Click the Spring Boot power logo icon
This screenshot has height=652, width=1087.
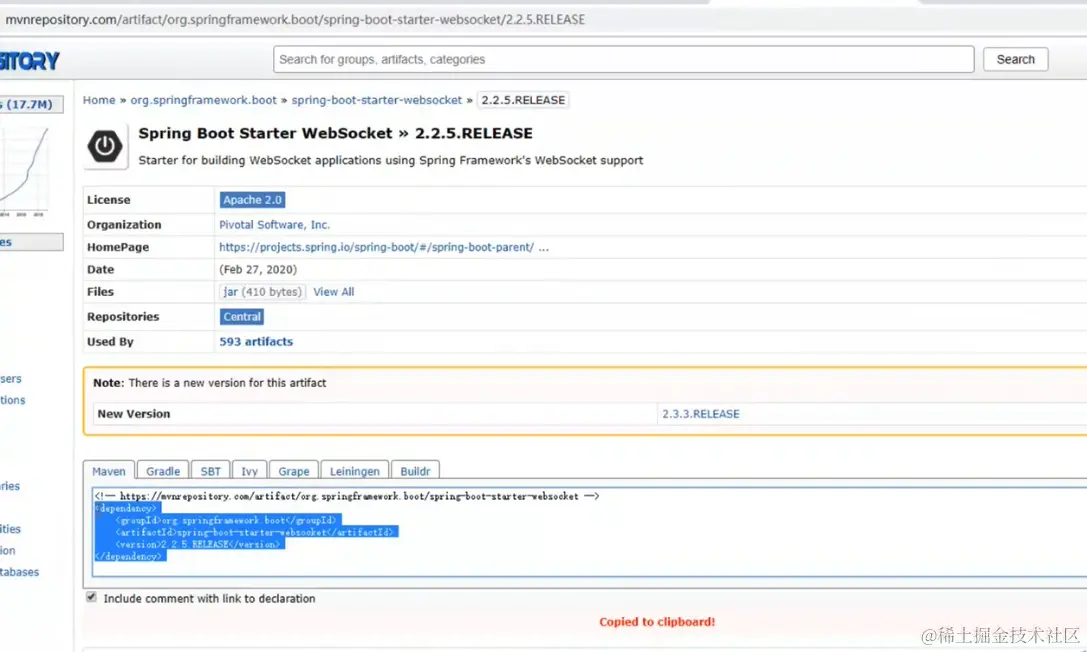click(105, 146)
